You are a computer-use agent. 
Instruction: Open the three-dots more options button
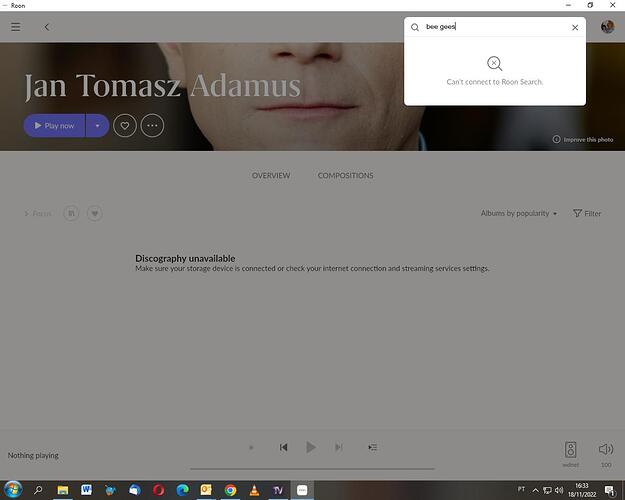(152, 126)
